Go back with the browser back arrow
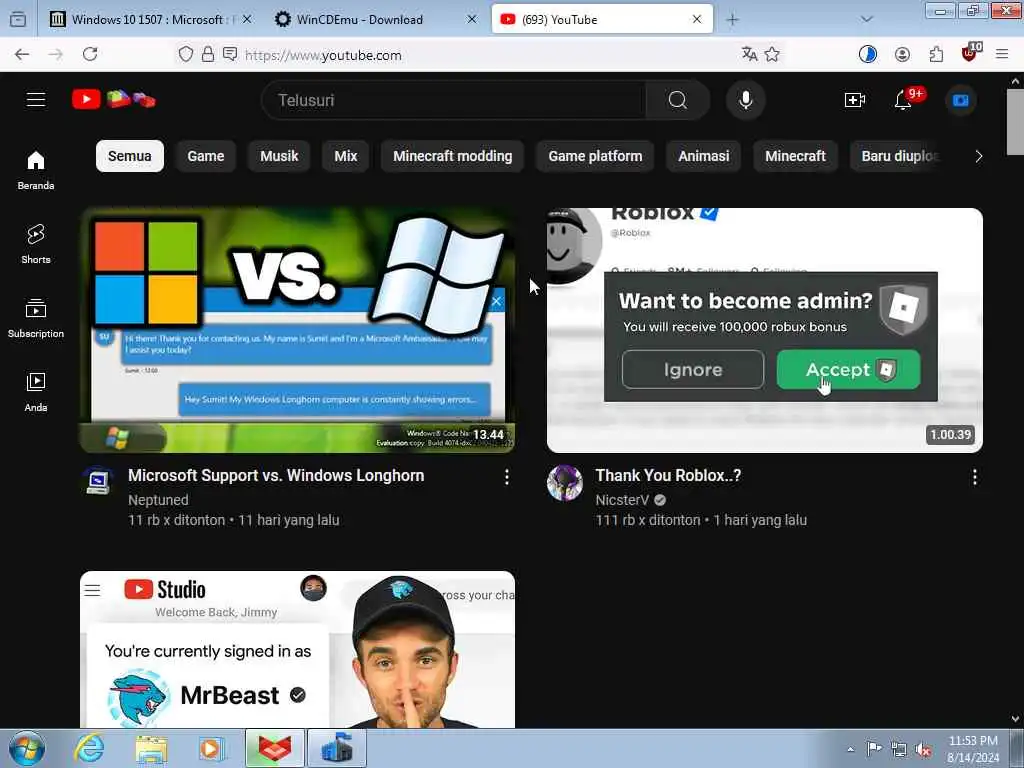Screen dimensions: 1024x768 (22, 54)
